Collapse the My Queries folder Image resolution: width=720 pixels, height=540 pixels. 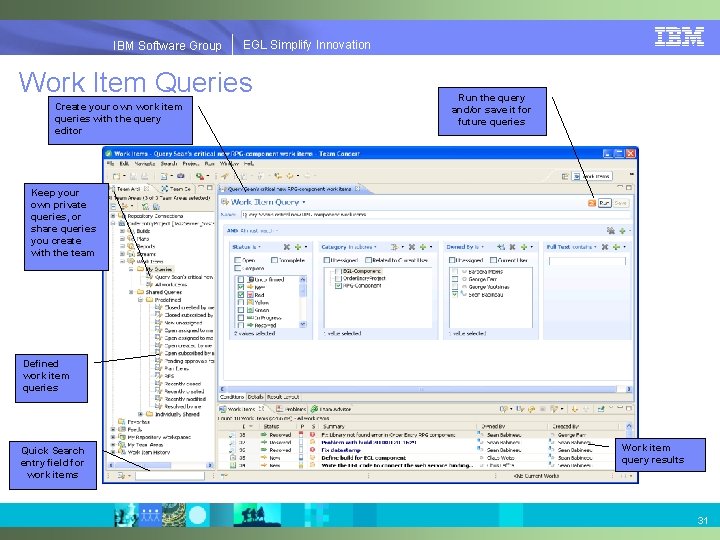click(x=131, y=269)
